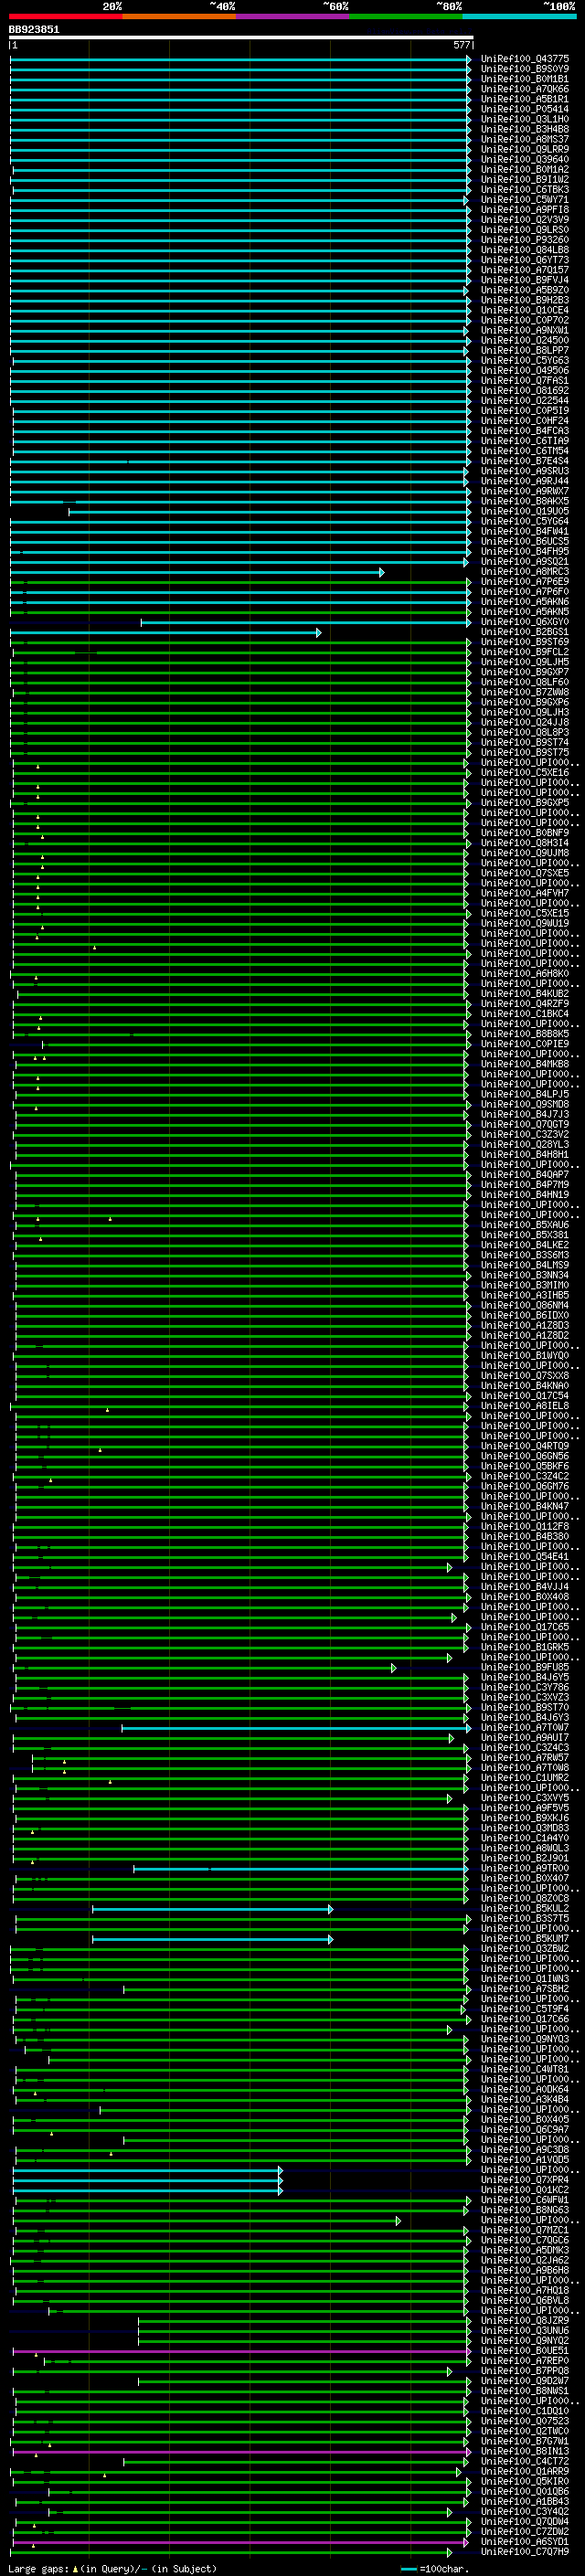Select the UniRef100_C5WY71 label
585x2576 pixels.
[x=524, y=200]
